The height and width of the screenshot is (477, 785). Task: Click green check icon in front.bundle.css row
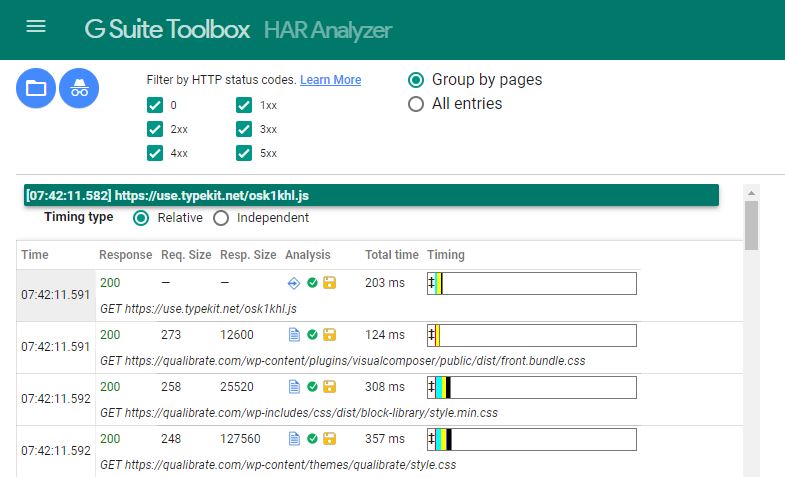tap(312, 334)
